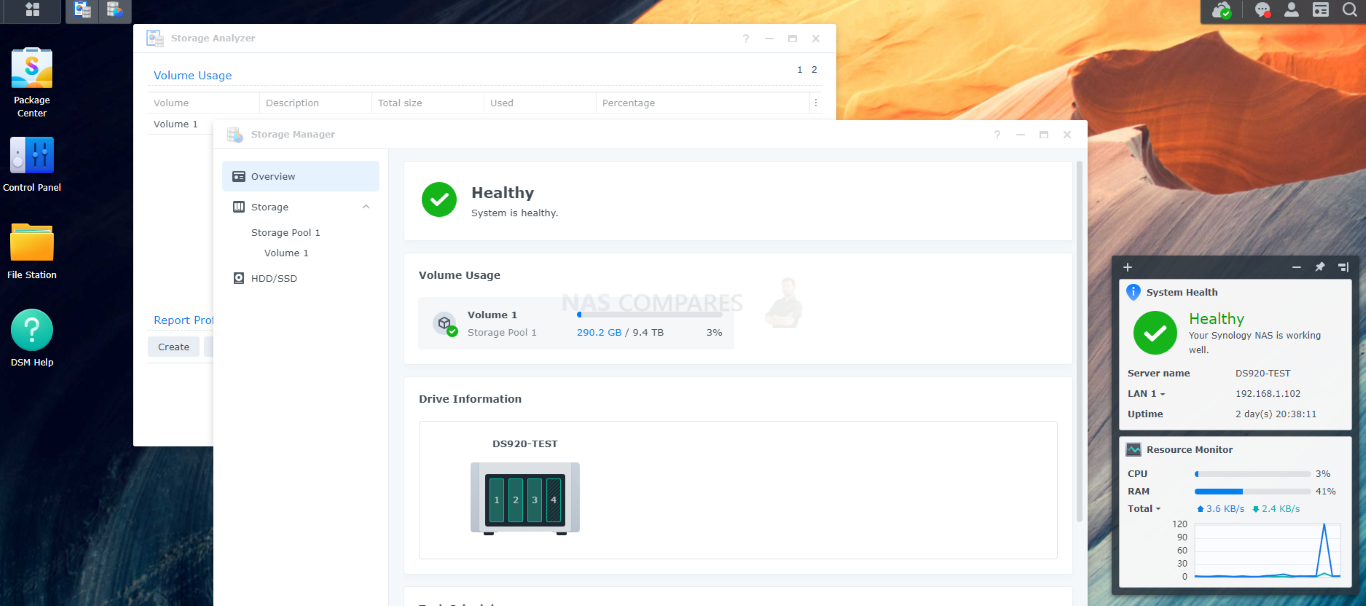Collapse the Storage section in sidebar
Viewport: 1366px width, 606px height.
click(366, 207)
